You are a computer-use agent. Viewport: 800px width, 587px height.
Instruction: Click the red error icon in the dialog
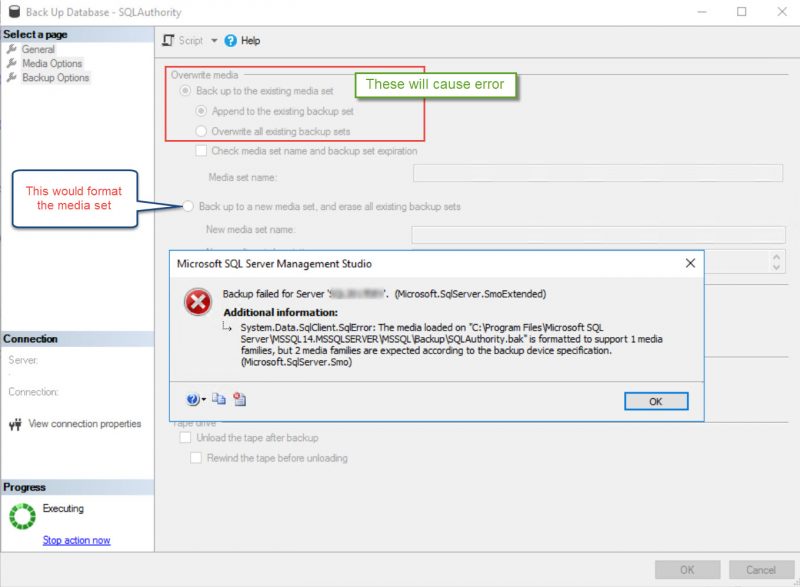tap(196, 300)
